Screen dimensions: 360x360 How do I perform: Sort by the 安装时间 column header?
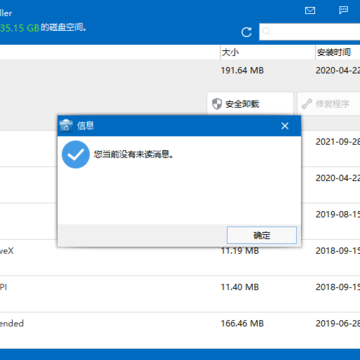(x=338, y=52)
